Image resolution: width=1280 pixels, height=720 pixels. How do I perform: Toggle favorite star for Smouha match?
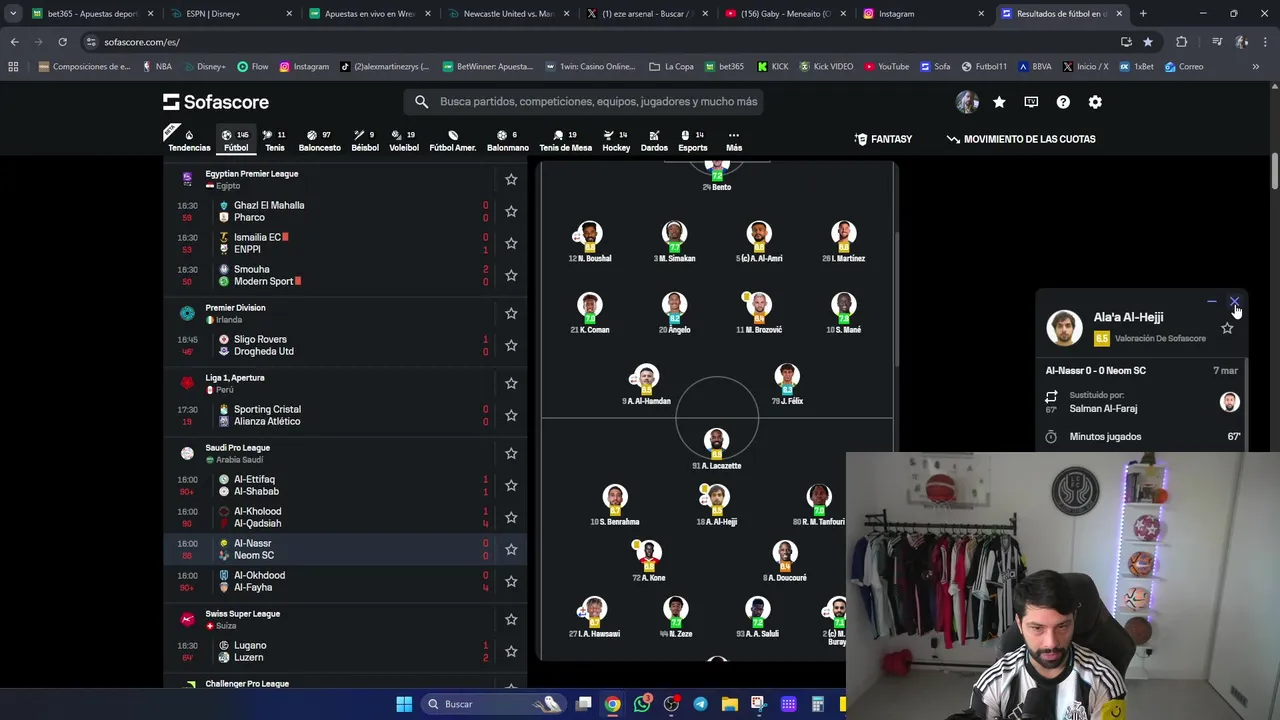(x=511, y=275)
